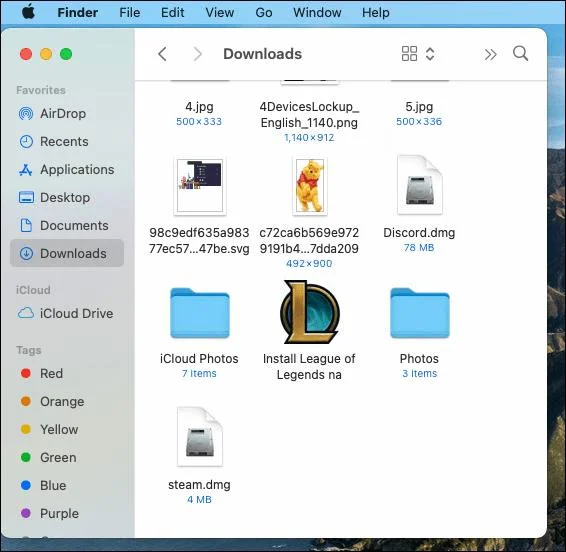Select iCloud Drive label in sidebar
This screenshot has width=566, height=552.
(77, 313)
